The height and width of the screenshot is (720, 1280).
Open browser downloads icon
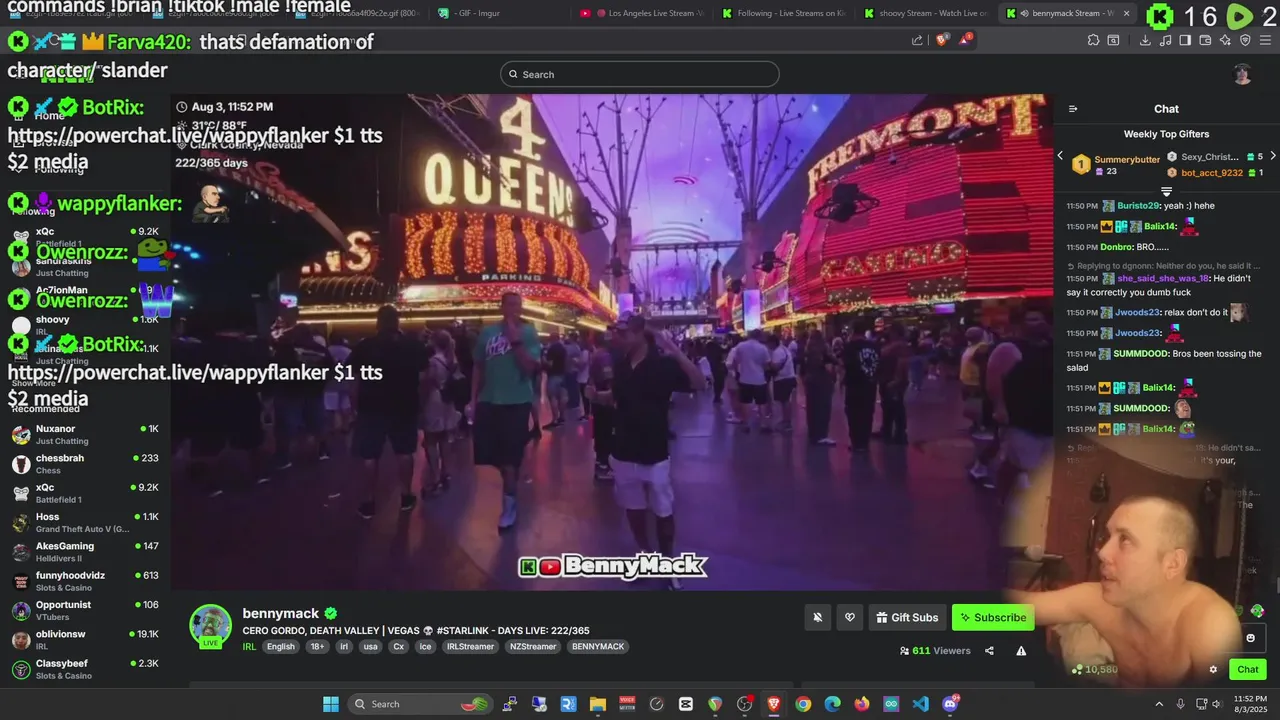(1145, 40)
